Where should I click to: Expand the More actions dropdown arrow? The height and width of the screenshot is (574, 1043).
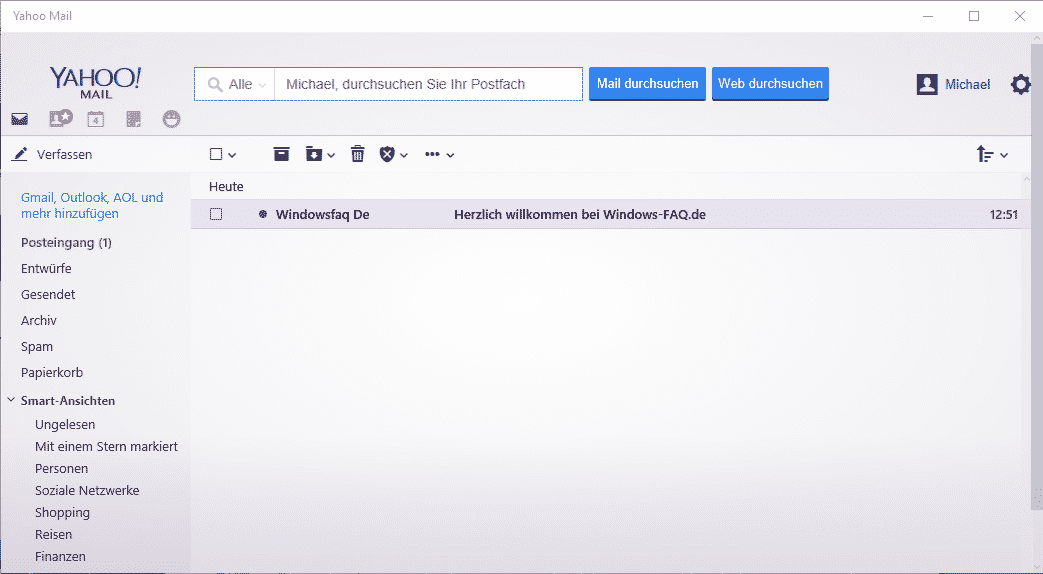click(450, 155)
